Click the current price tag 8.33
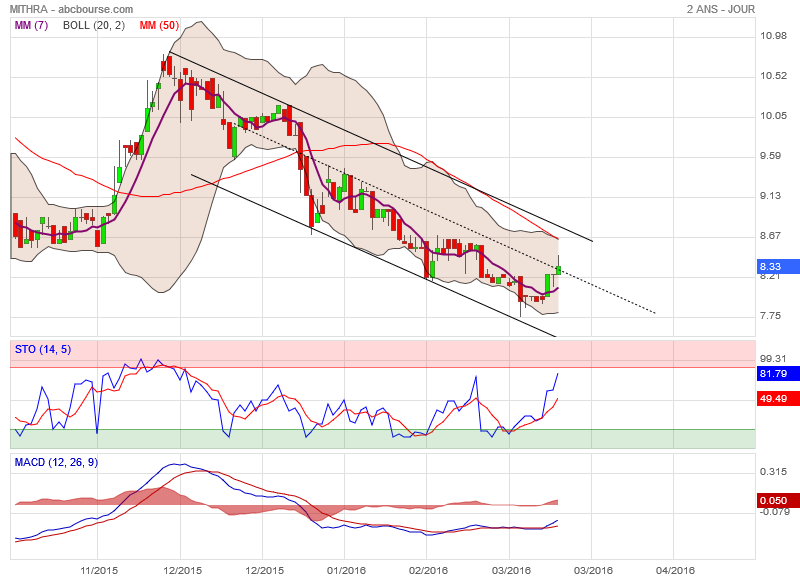 pyautogui.click(x=779, y=266)
